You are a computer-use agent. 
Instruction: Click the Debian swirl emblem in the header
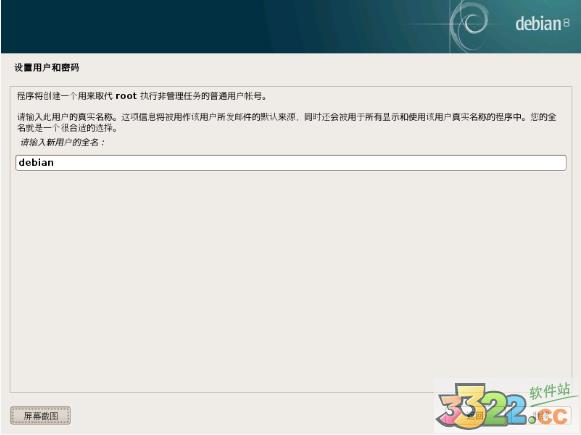468,24
